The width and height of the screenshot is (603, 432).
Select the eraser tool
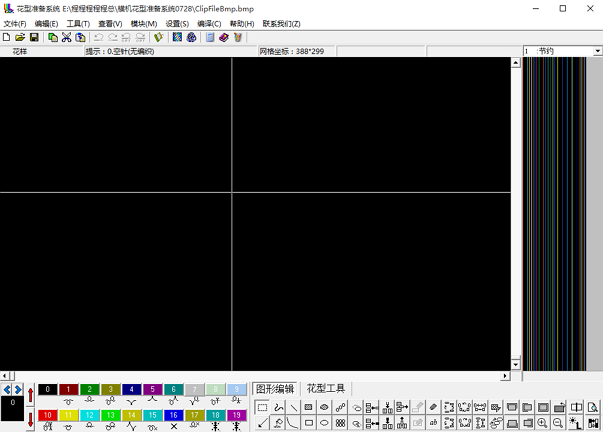[433, 407]
